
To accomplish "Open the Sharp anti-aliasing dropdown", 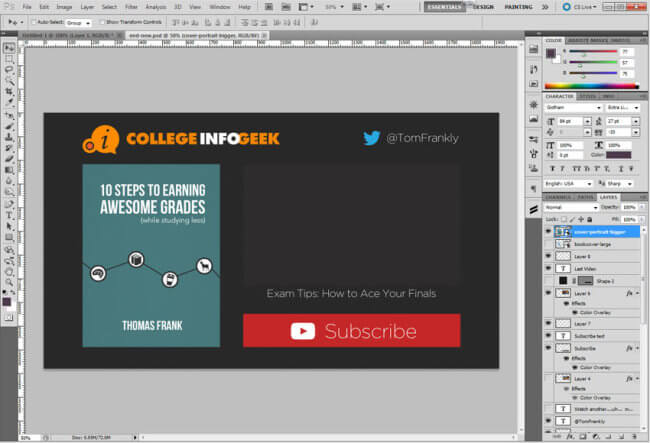I will coord(620,184).
